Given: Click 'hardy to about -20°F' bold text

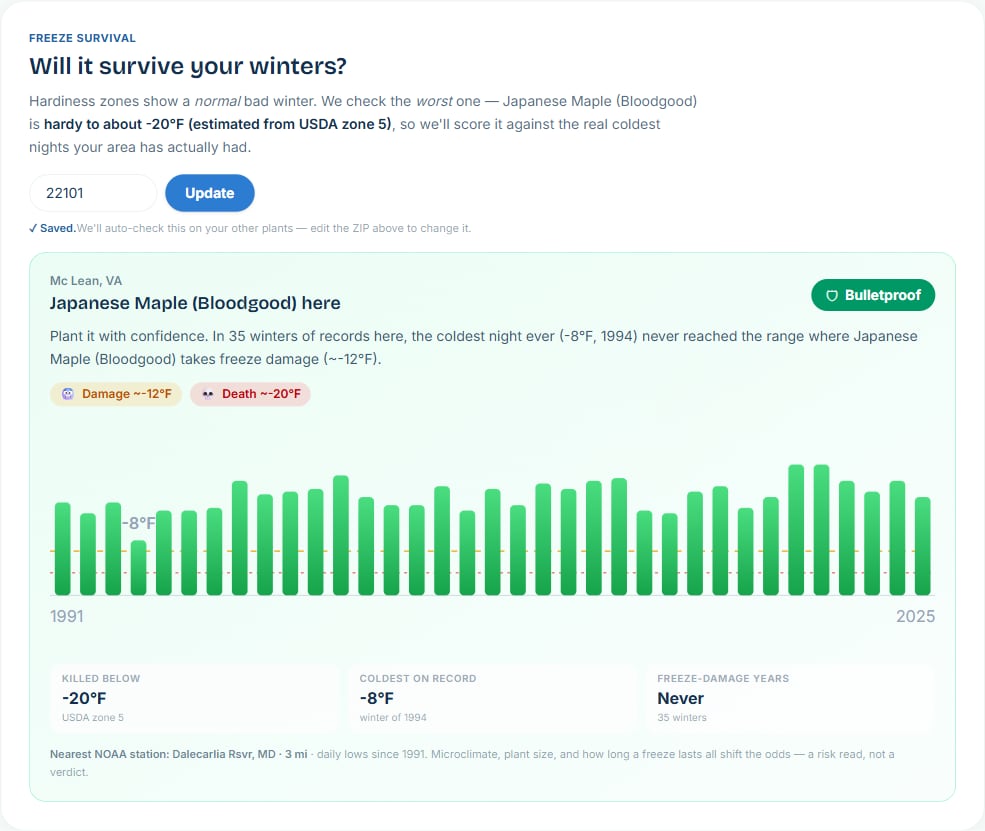Looking at the screenshot, I should point(114,124).
